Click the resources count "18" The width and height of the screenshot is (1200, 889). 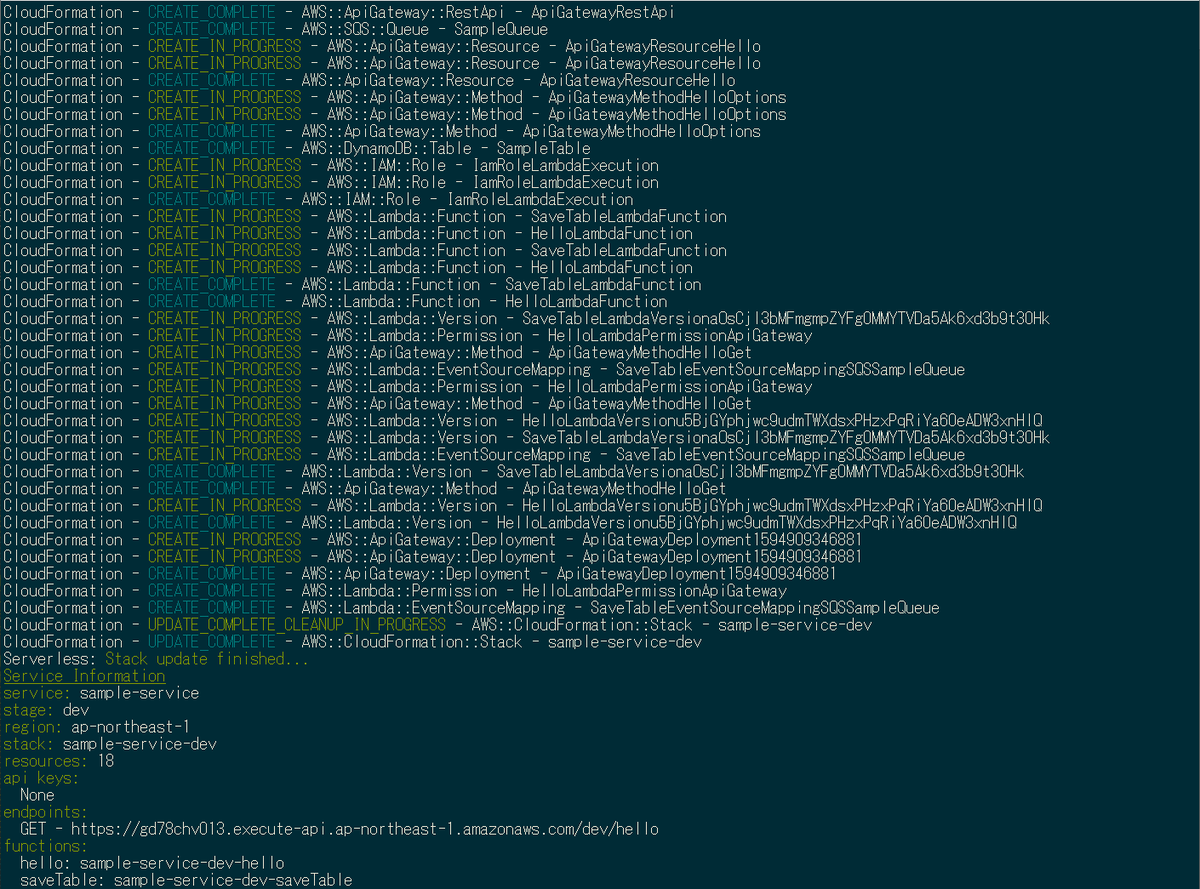pyautogui.click(x=105, y=760)
